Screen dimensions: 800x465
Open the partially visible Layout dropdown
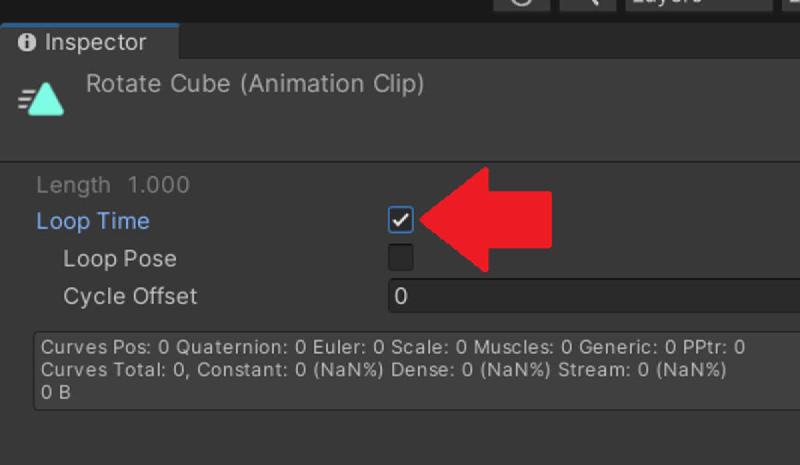(791, 4)
